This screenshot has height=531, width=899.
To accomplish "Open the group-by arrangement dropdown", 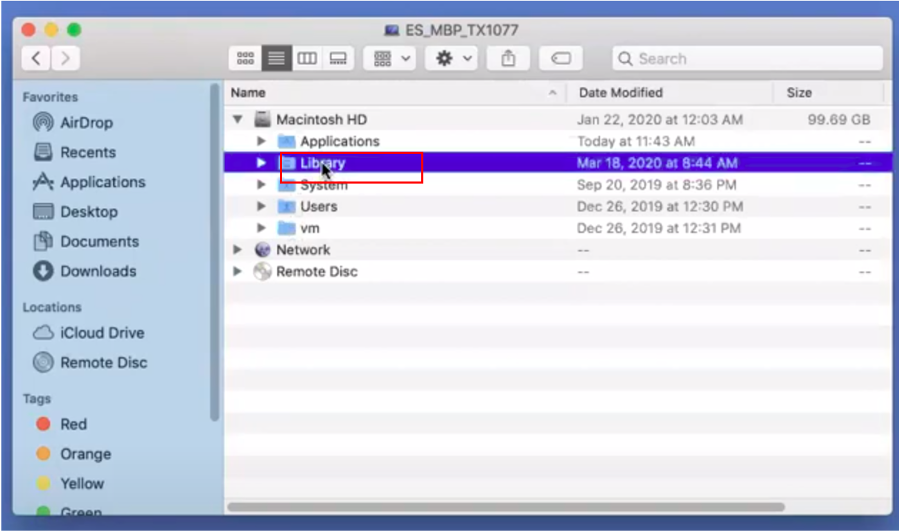I will coord(392,58).
